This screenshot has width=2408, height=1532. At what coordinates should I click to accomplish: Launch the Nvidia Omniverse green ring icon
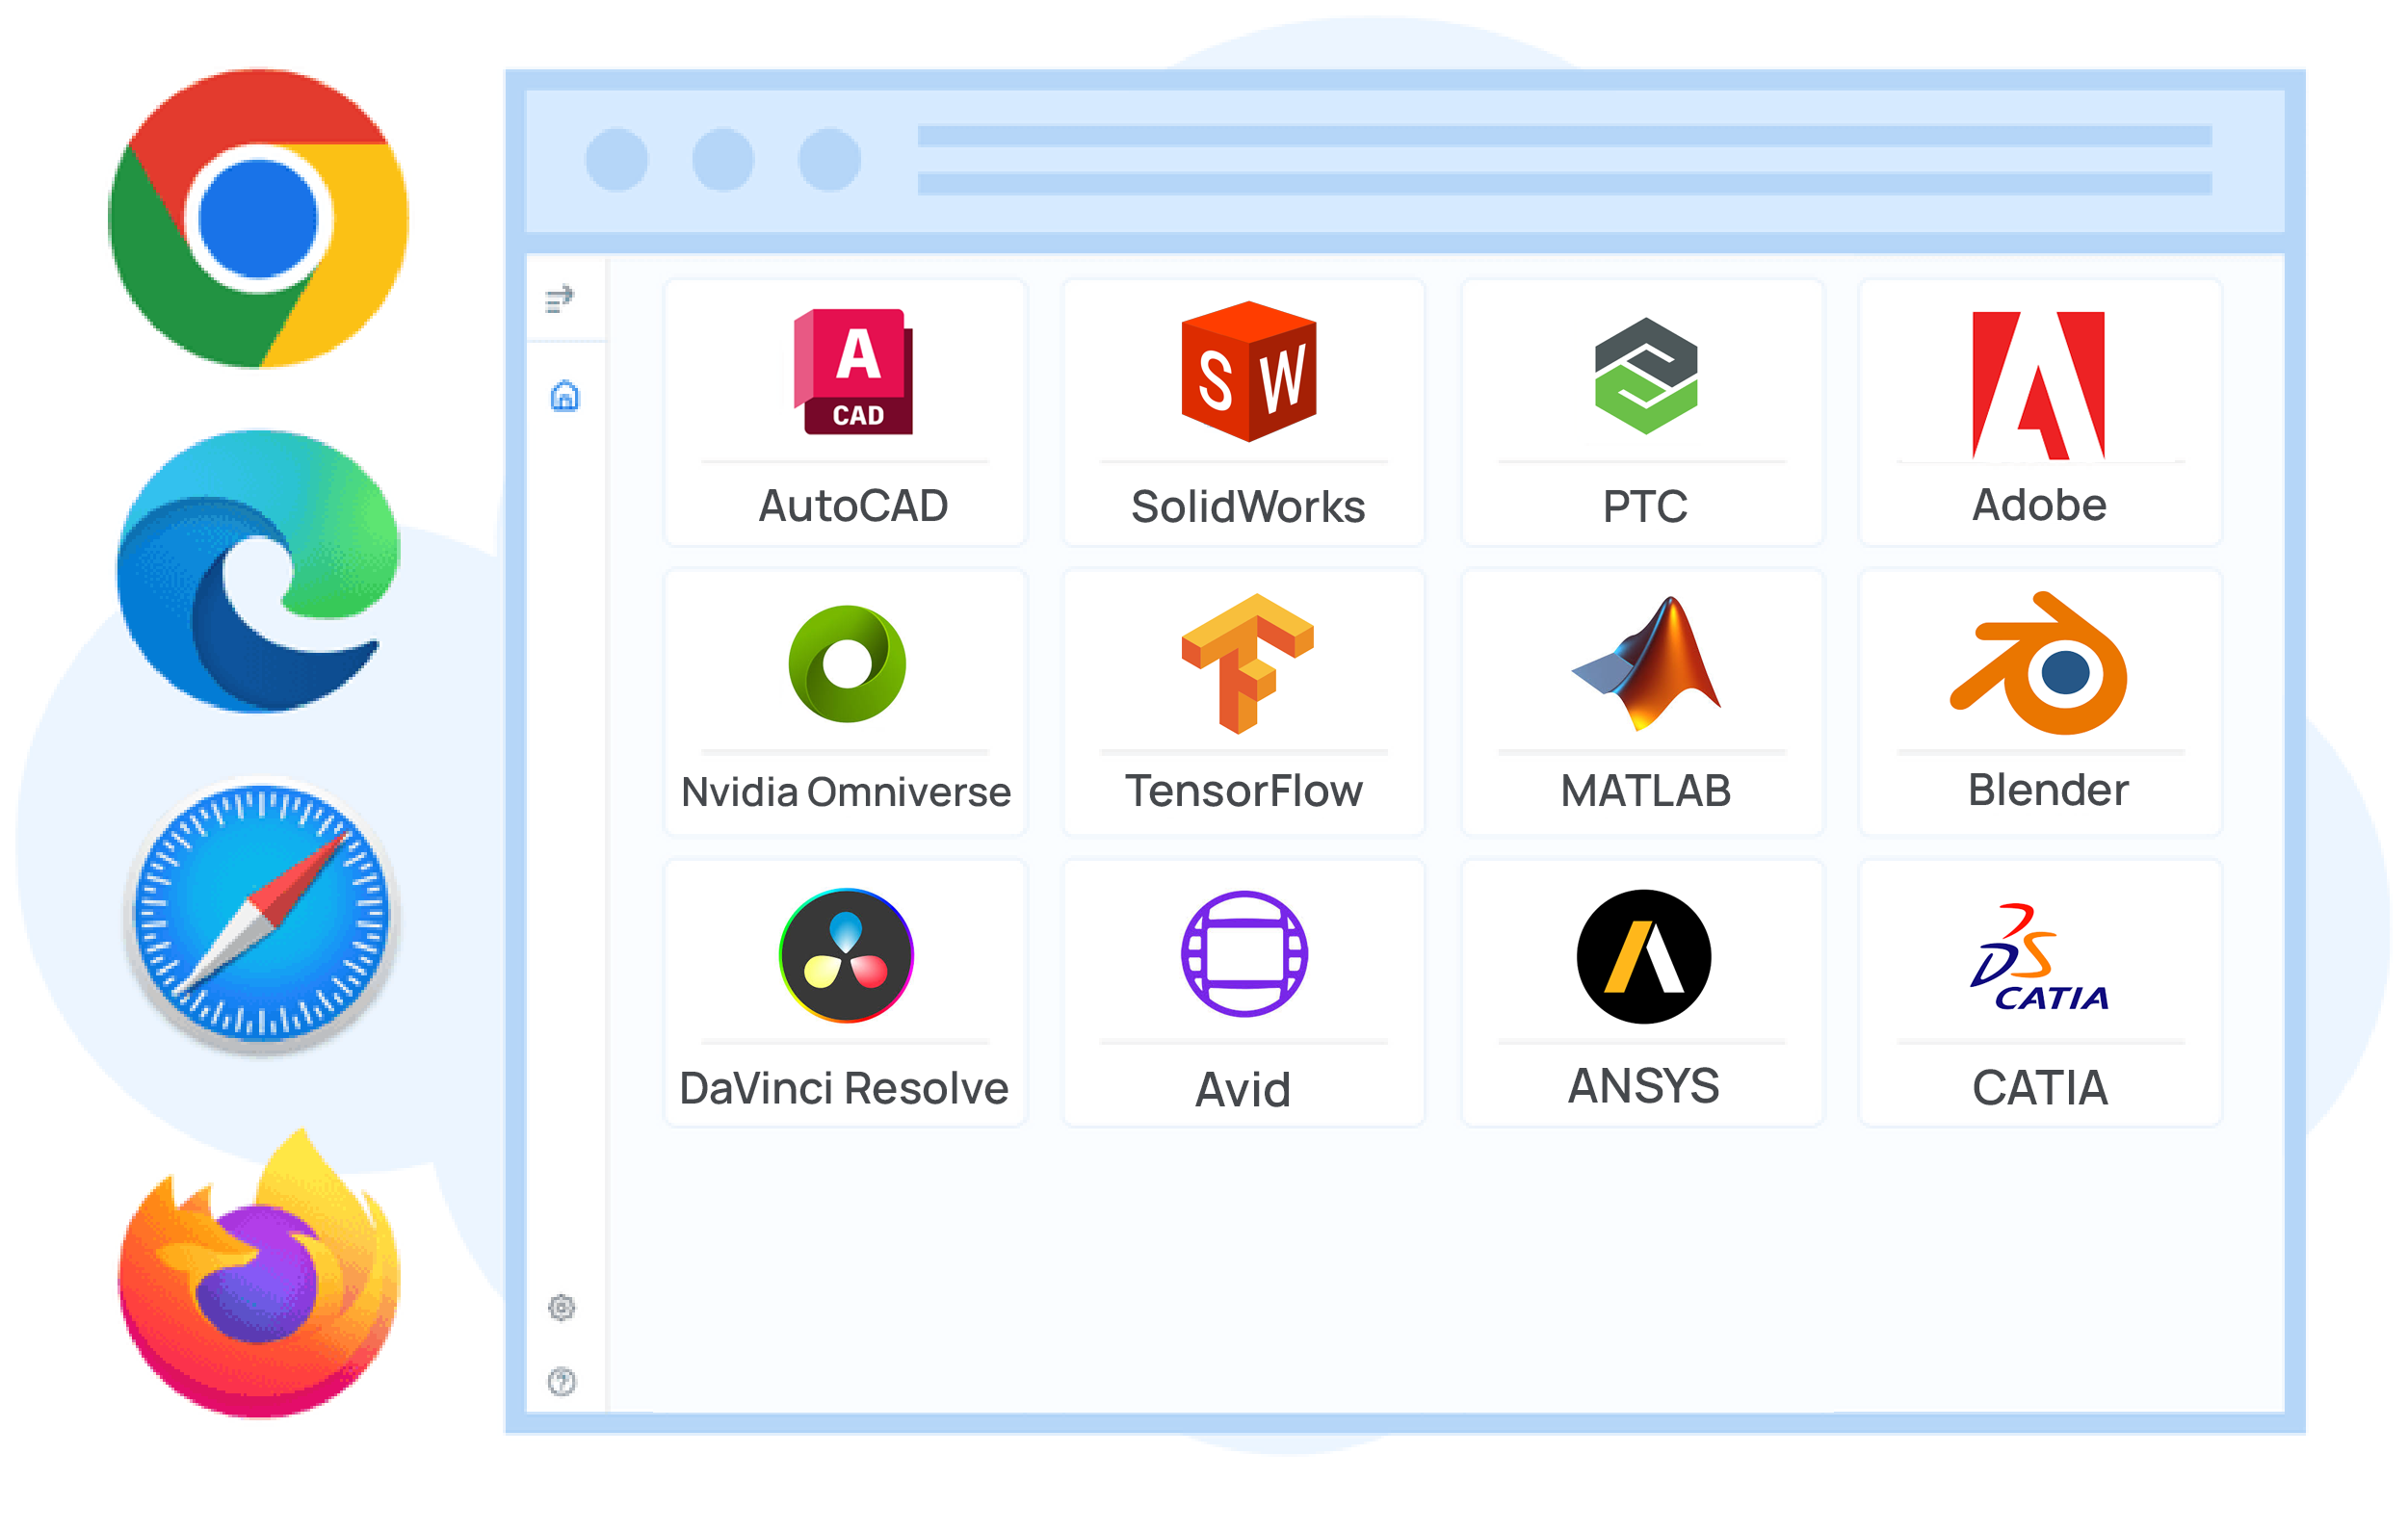[847, 664]
